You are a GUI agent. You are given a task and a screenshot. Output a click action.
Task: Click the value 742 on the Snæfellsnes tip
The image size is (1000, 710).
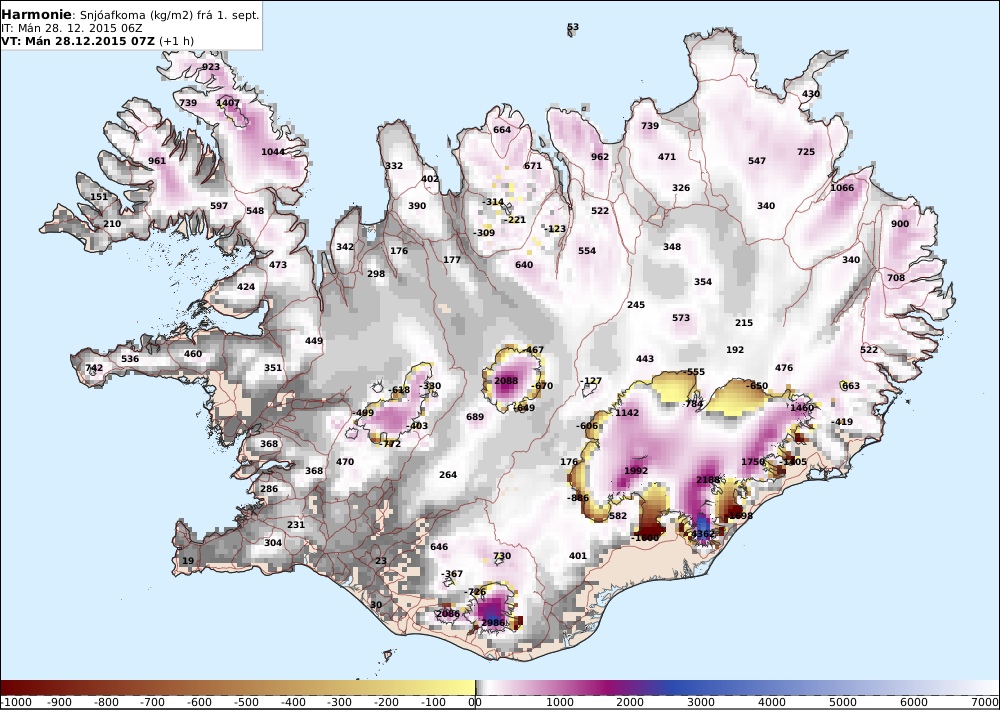coord(94,367)
